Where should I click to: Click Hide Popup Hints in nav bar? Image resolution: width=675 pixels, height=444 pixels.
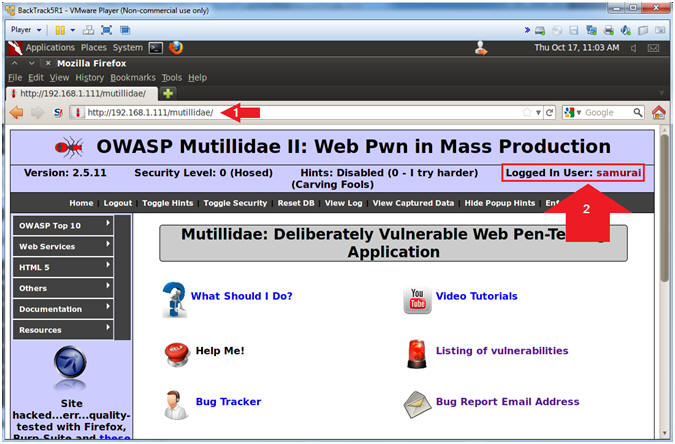500,203
